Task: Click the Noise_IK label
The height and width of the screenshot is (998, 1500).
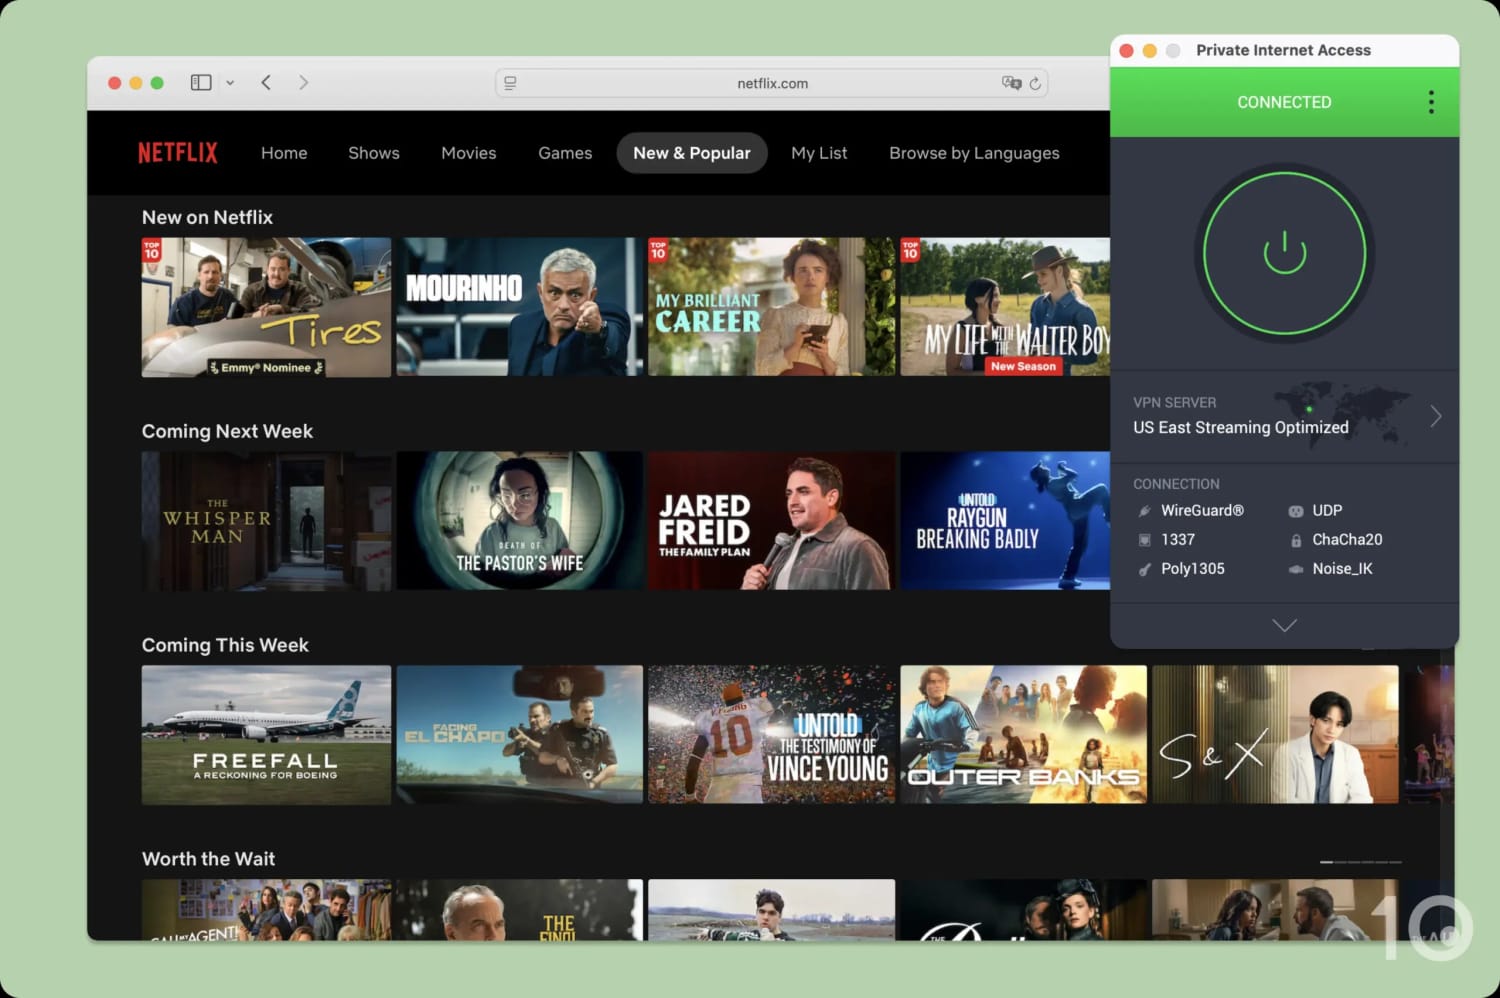Action: coord(1342,569)
